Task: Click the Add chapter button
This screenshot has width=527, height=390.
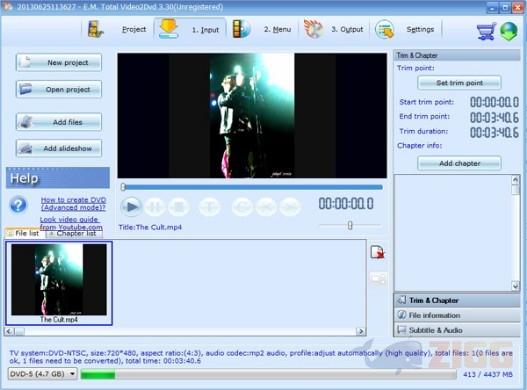Action: coord(459,163)
